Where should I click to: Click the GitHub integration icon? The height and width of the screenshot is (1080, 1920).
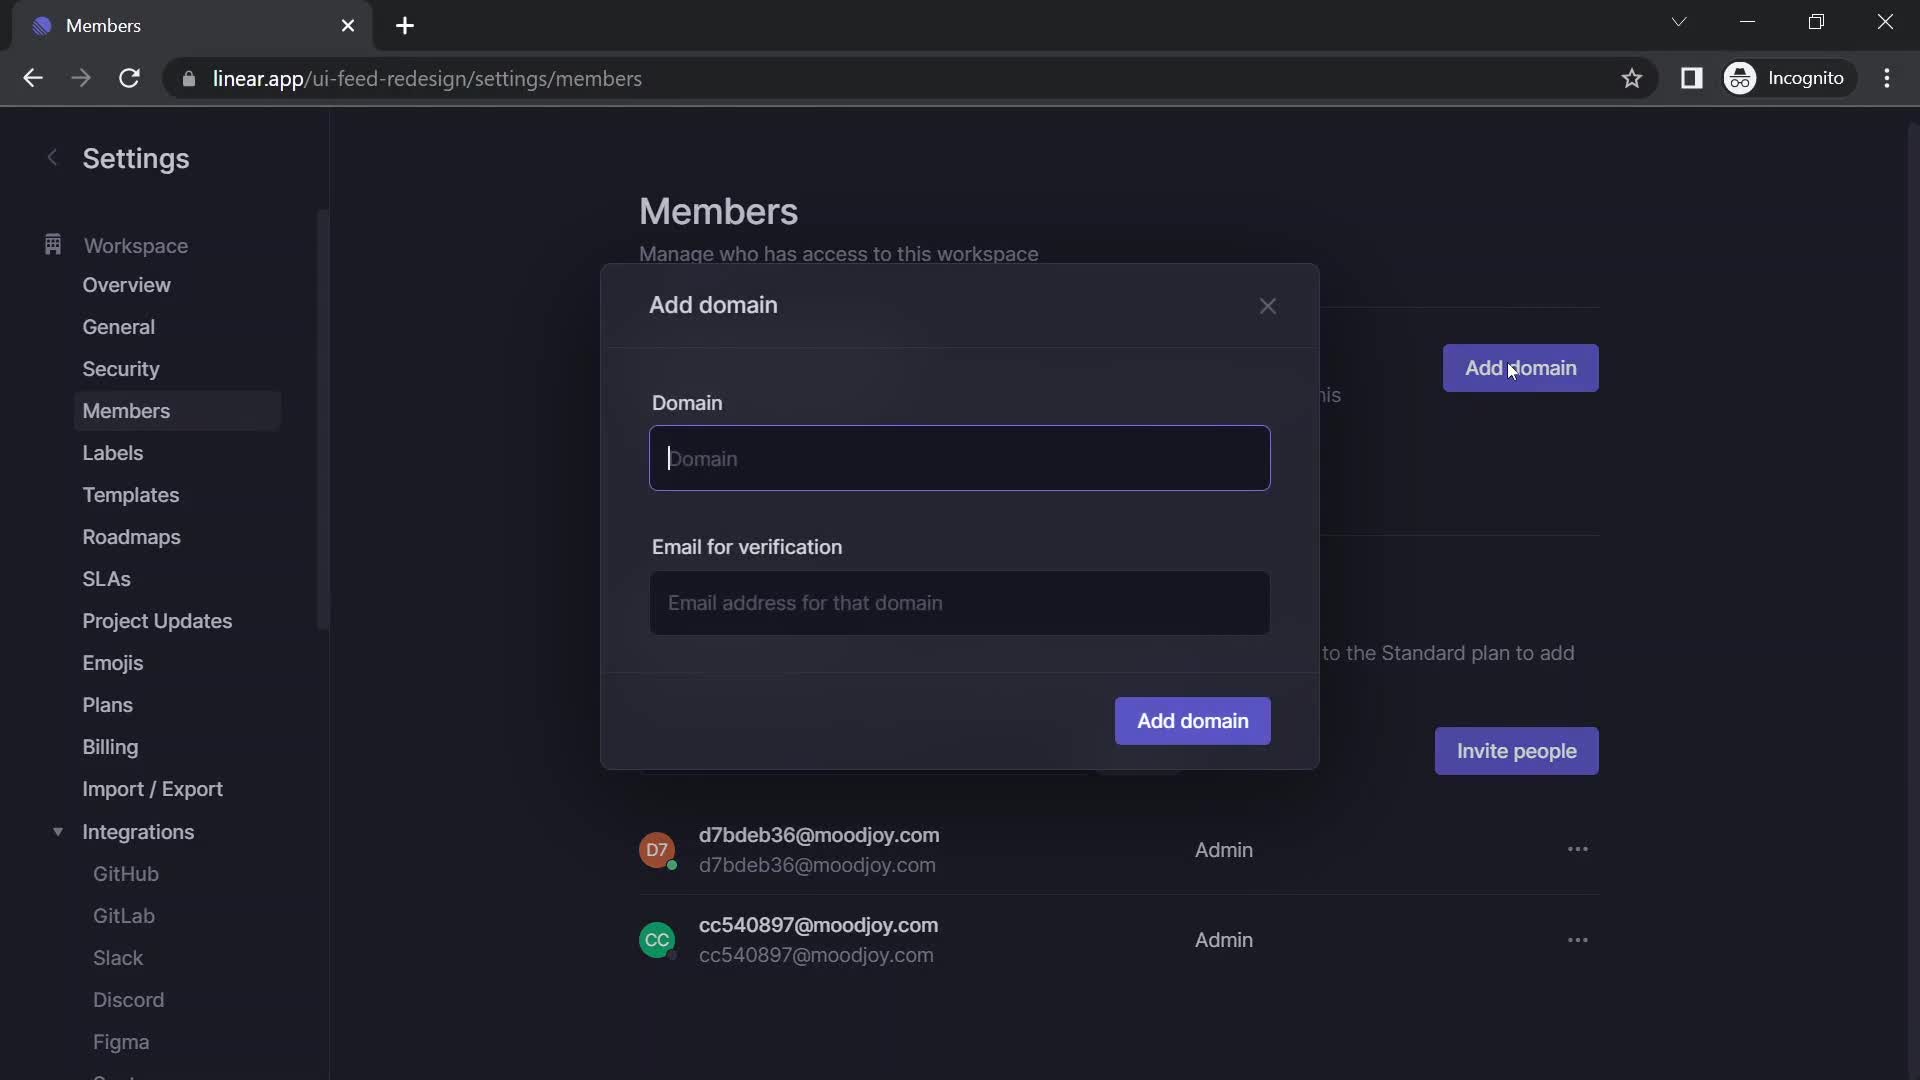125,873
